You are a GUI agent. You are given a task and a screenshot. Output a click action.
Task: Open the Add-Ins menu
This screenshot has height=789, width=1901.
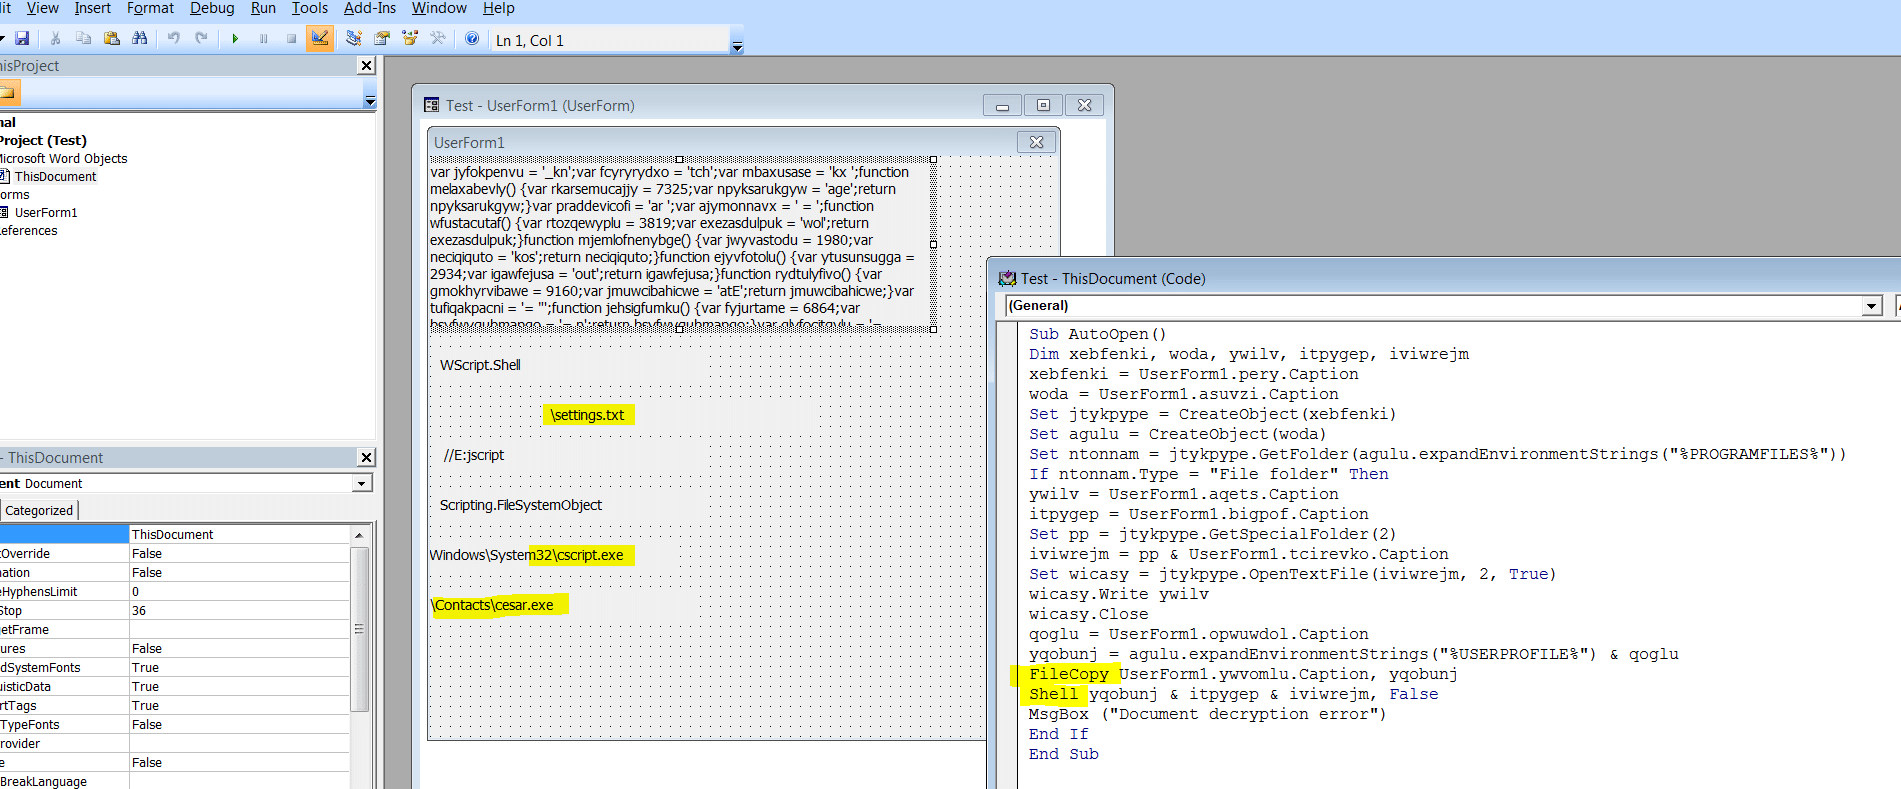coord(370,8)
